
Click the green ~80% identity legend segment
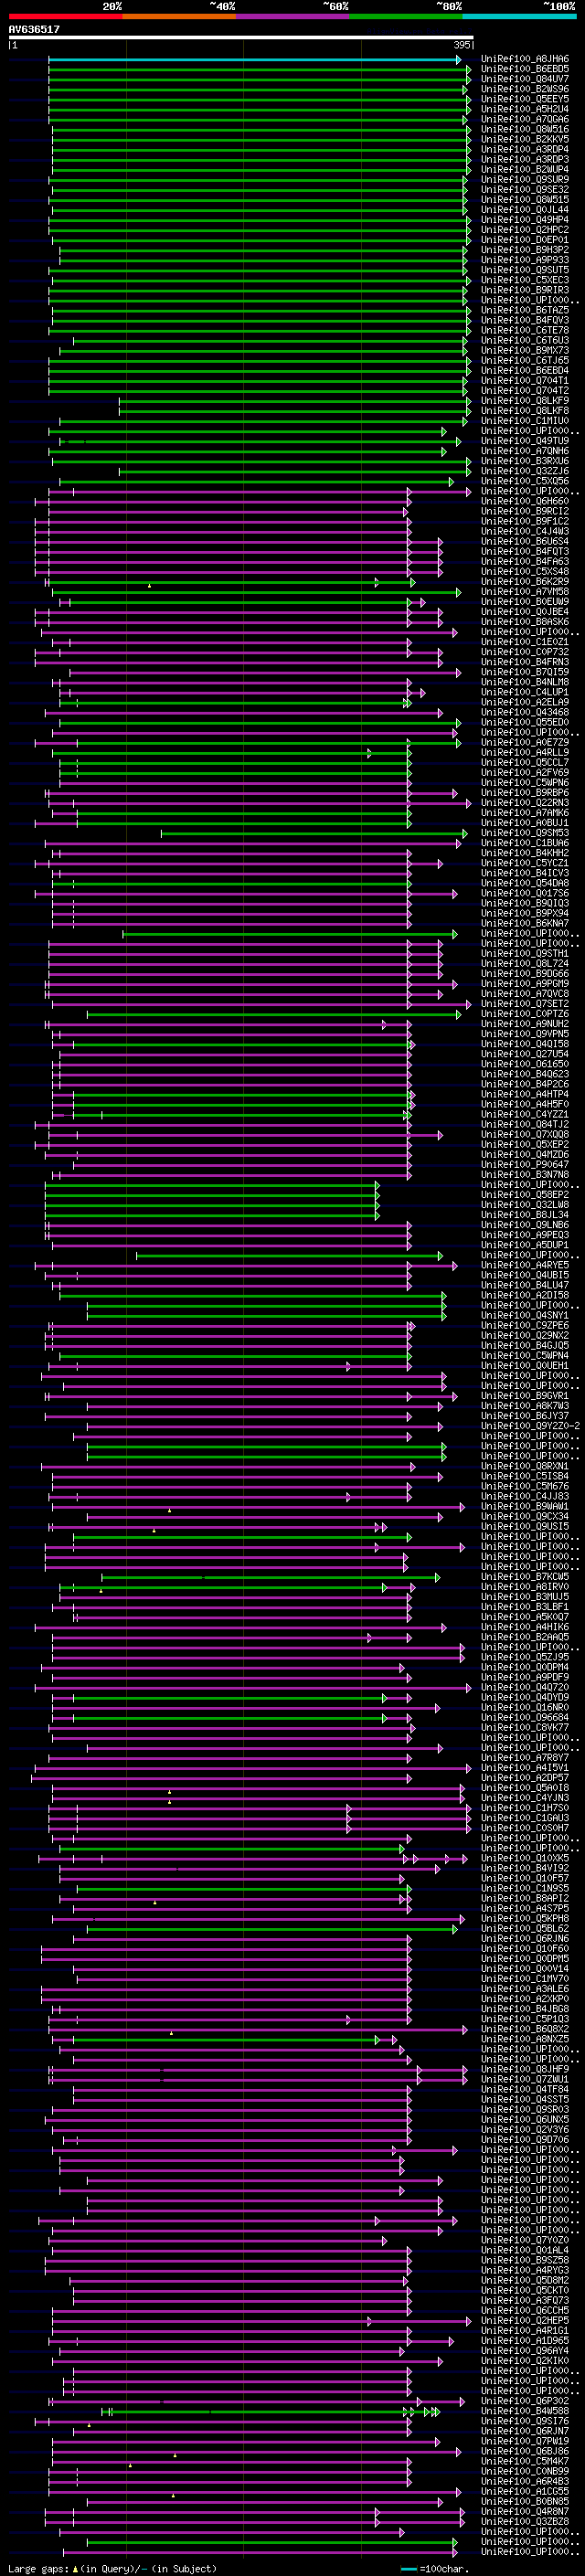coord(406,16)
